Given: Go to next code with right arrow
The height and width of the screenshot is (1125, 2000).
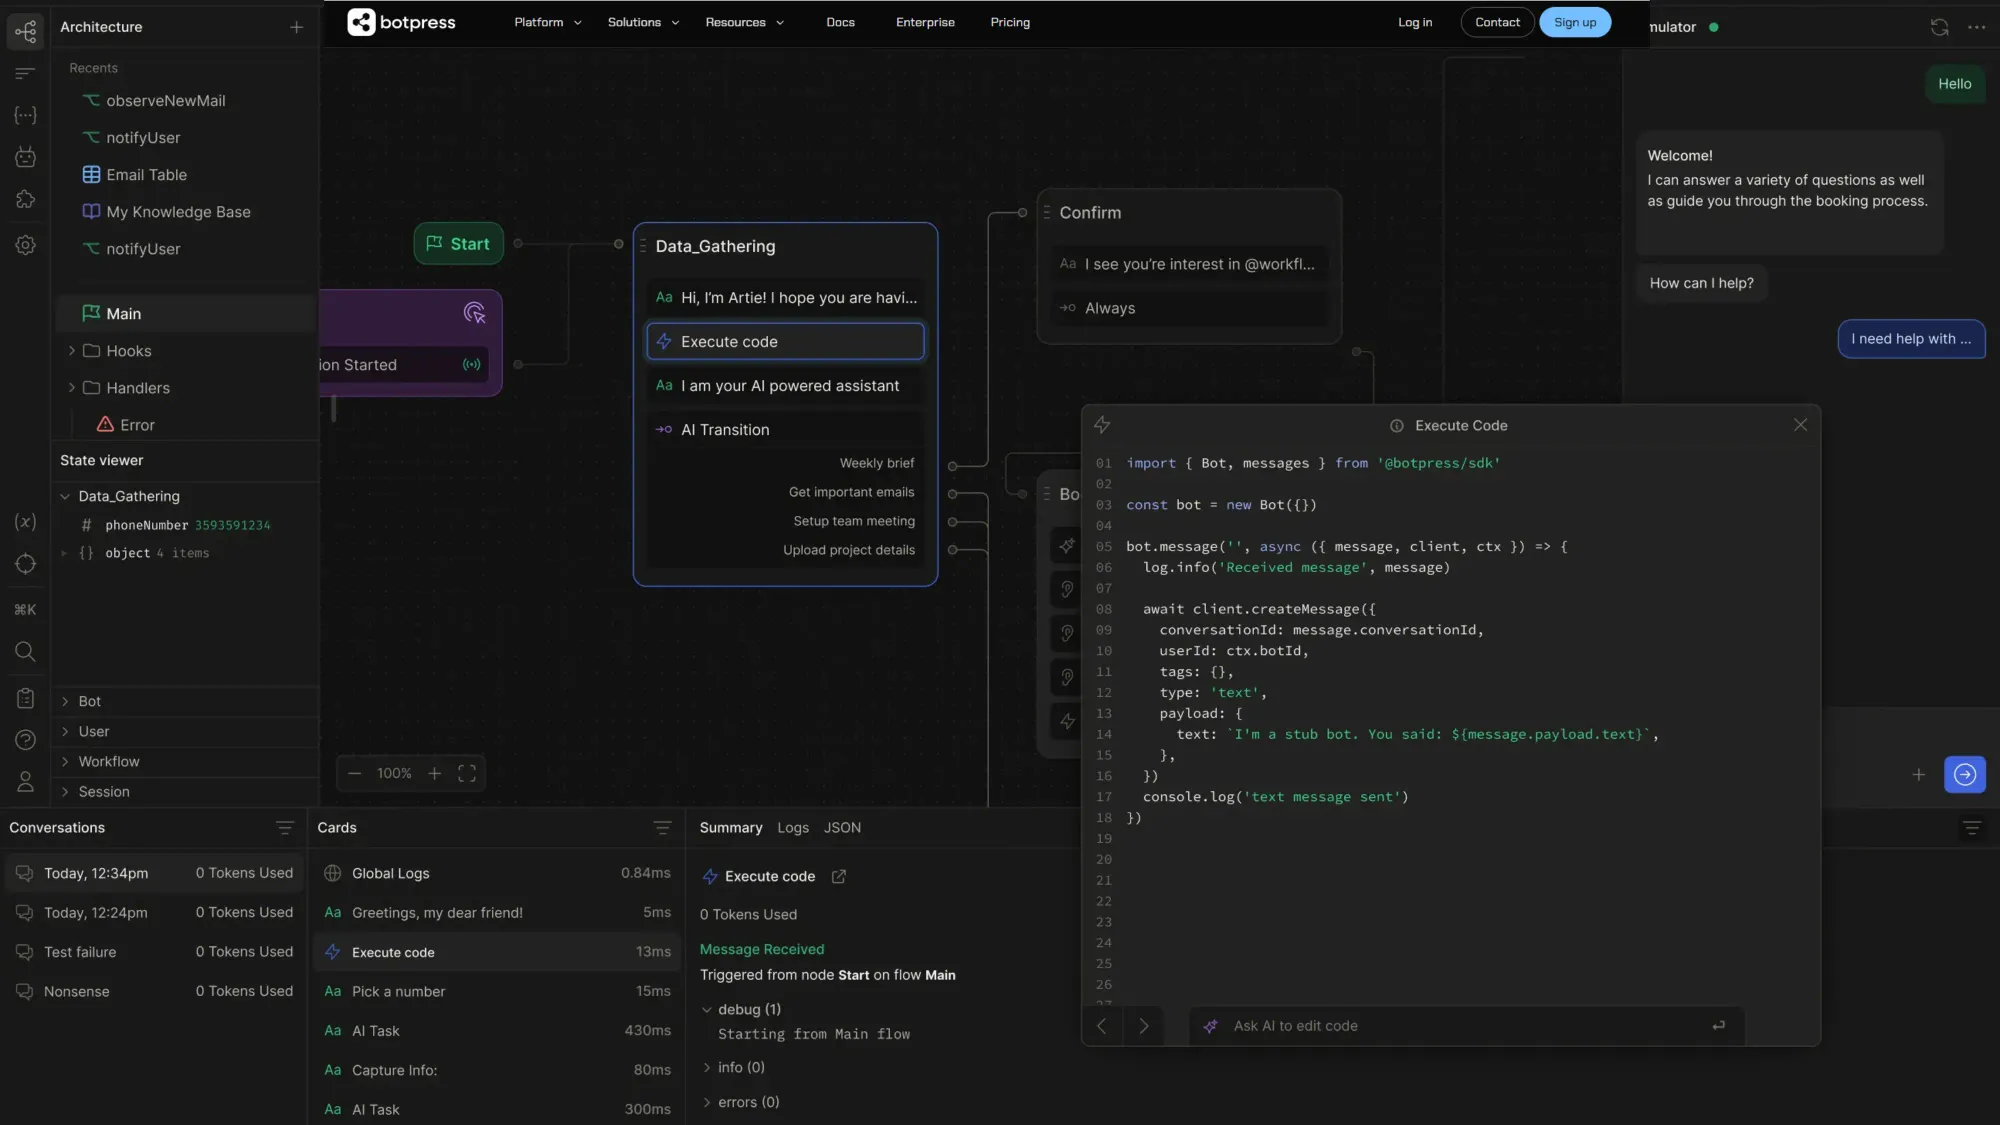Looking at the screenshot, I should click(1144, 1026).
